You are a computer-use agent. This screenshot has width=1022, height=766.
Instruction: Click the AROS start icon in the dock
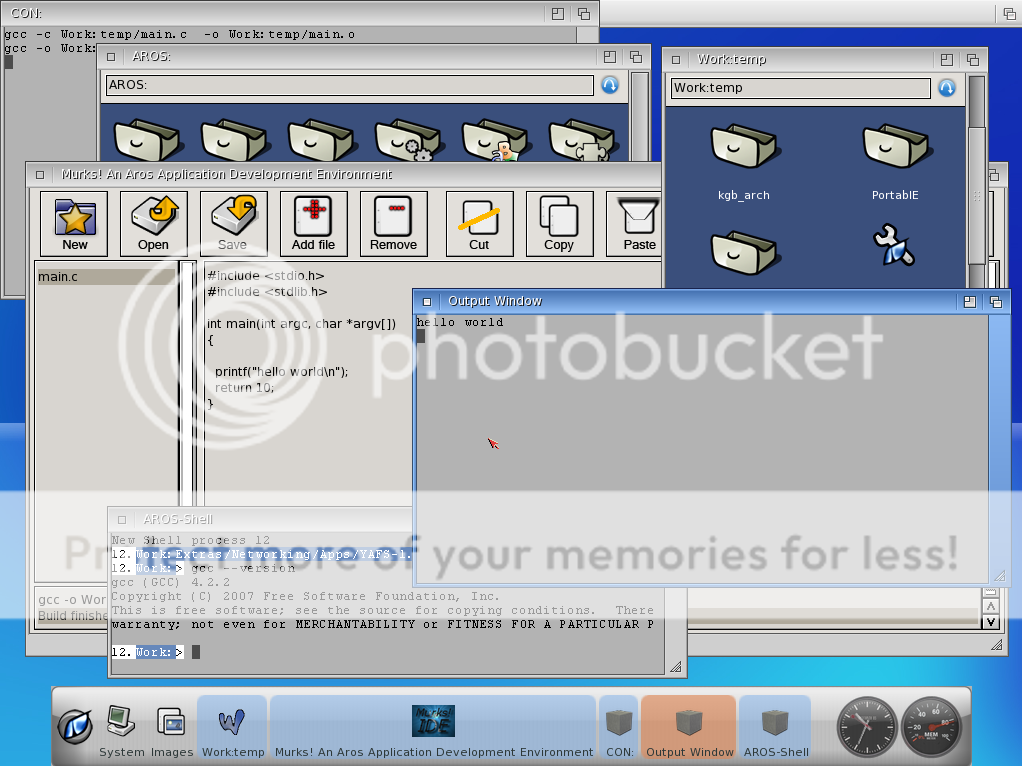click(75, 727)
